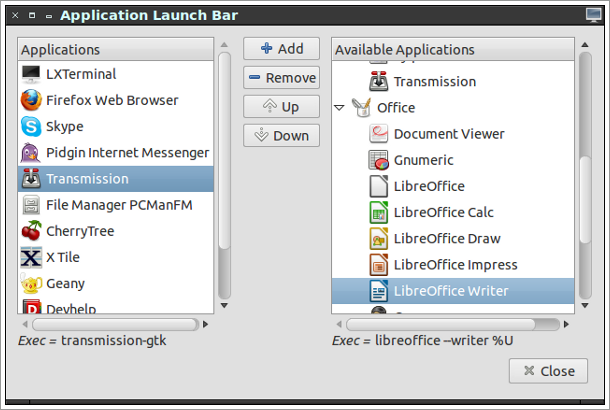Image resolution: width=610 pixels, height=410 pixels.
Task: Click the Gnumeric spreadsheet icon
Action: pyautogui.click(x=379, y=160)
